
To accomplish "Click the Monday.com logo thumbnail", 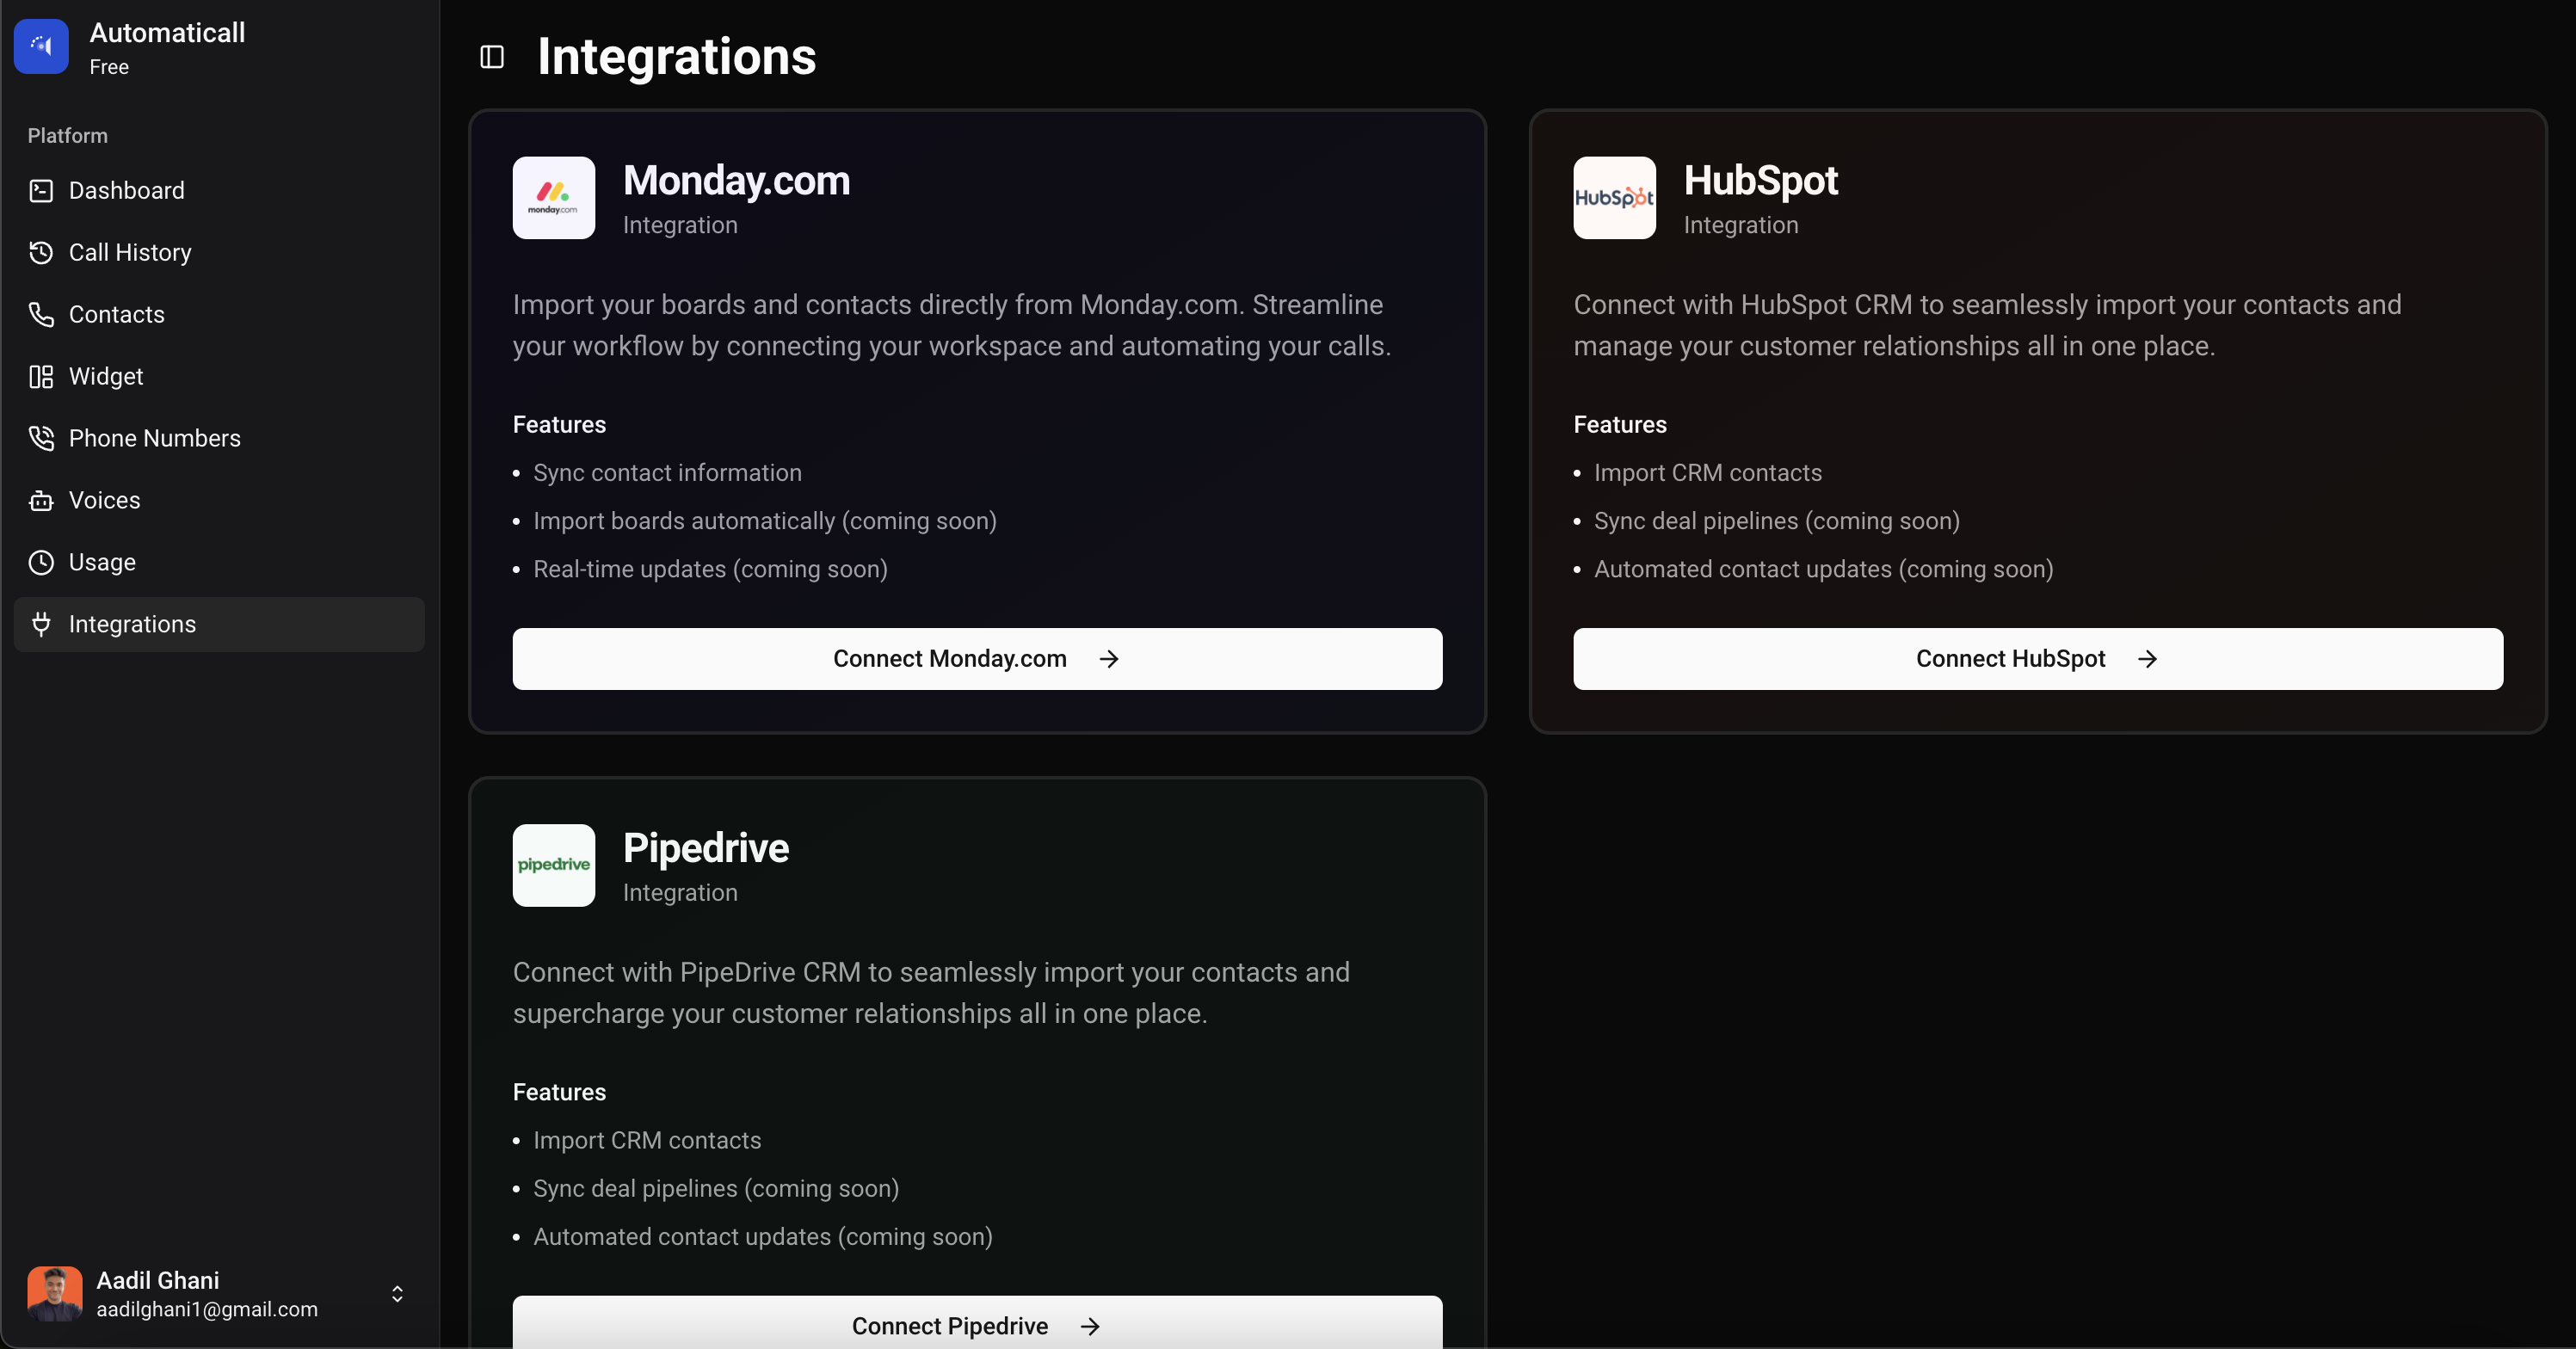I will (x=553, y=198).
